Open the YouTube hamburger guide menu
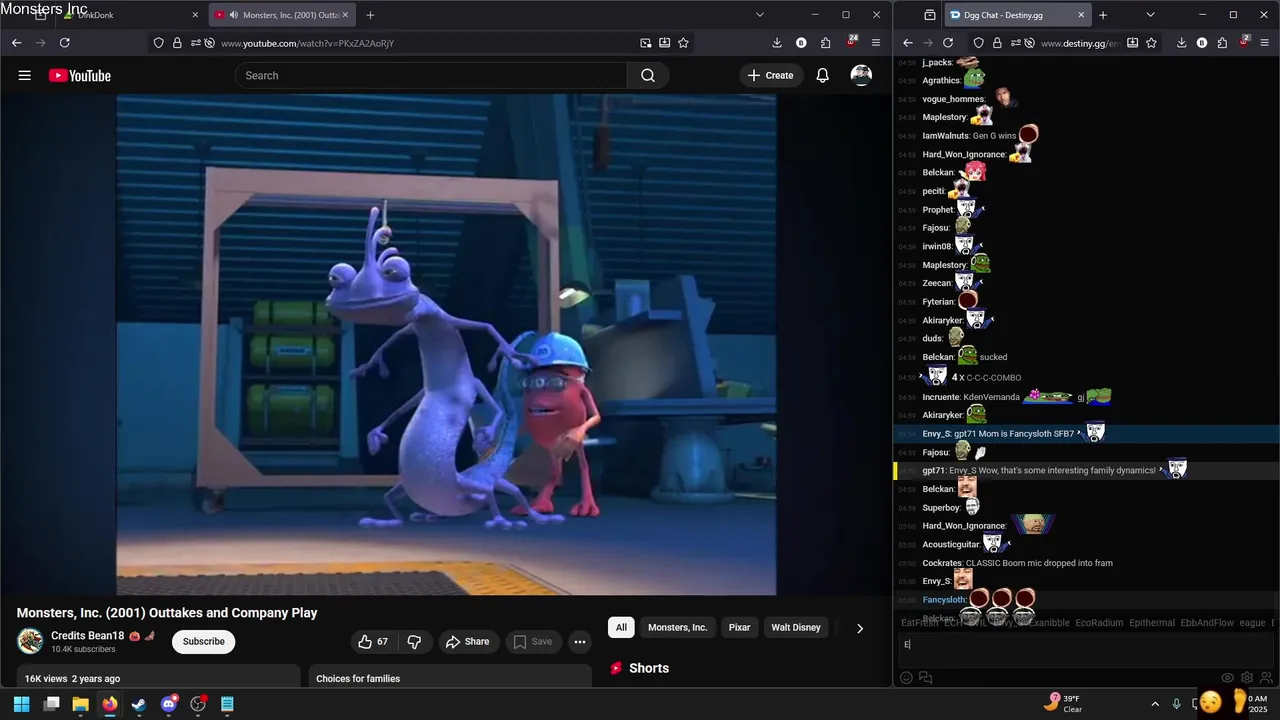Image resolution: width=1280 pixels, height=720 pixels. click(x=25, y=75)
